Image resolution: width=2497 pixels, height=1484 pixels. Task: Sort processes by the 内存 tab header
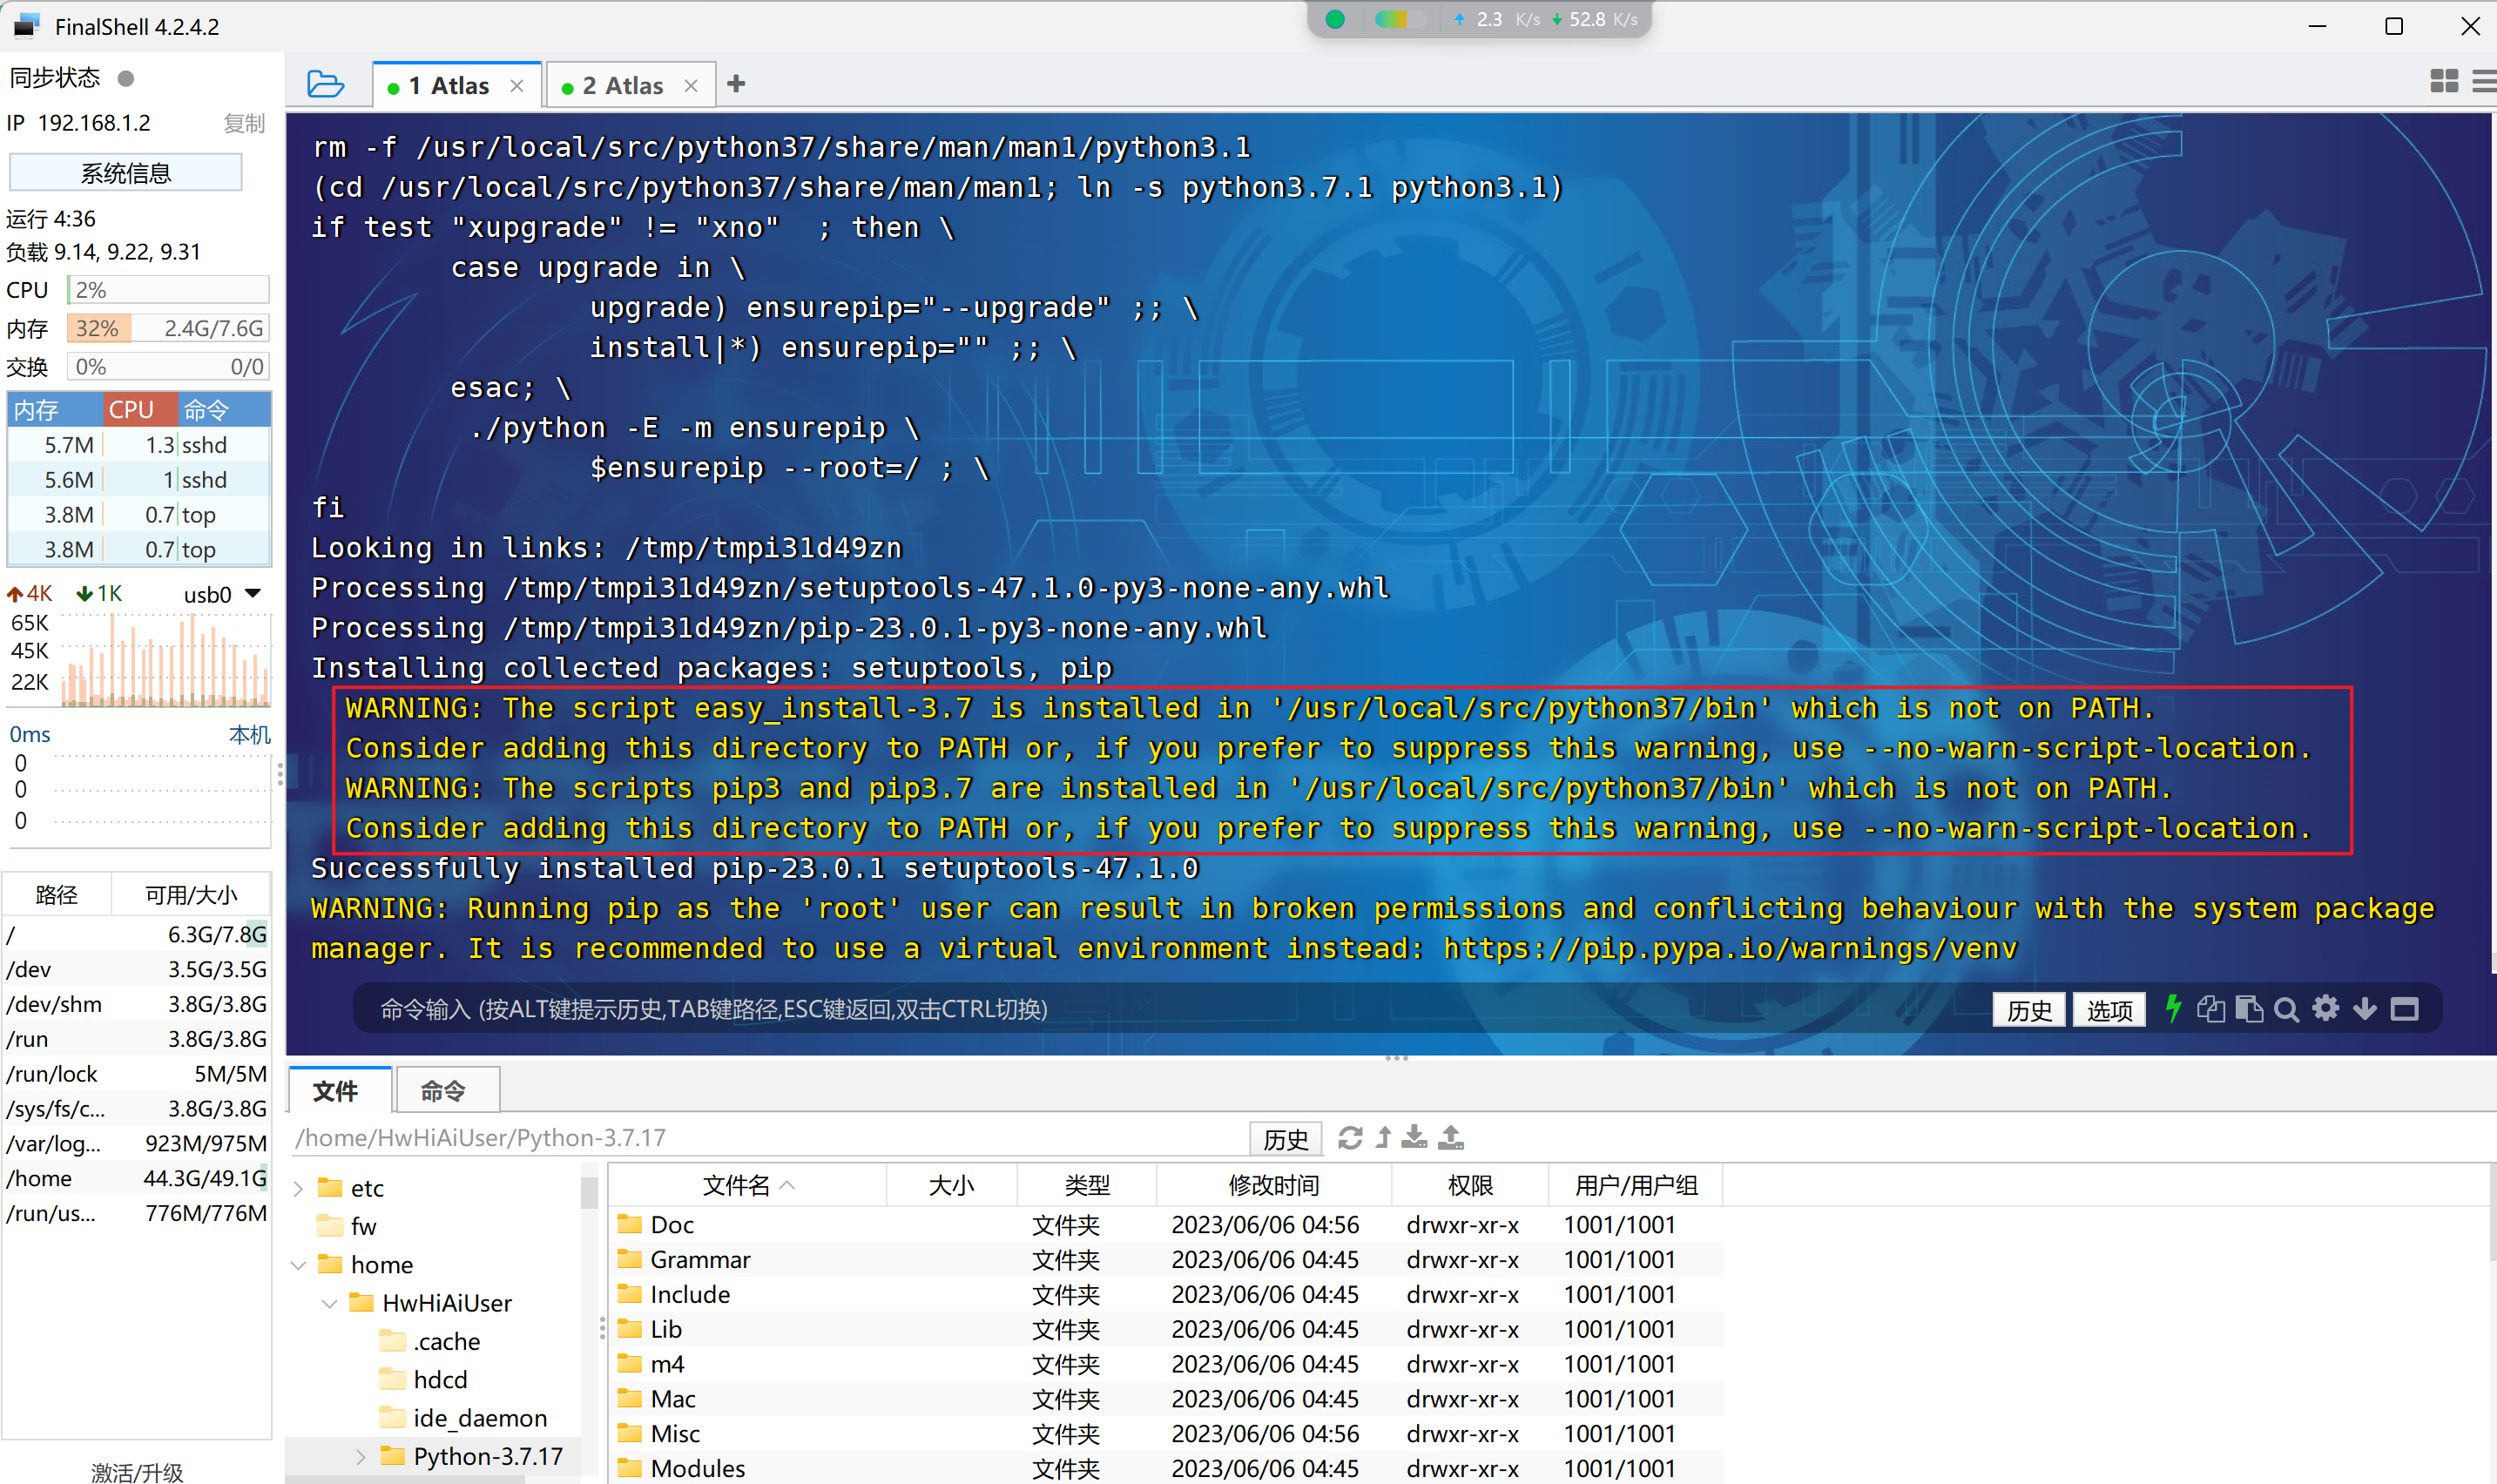pyautogui.click(x=55, y=410)
